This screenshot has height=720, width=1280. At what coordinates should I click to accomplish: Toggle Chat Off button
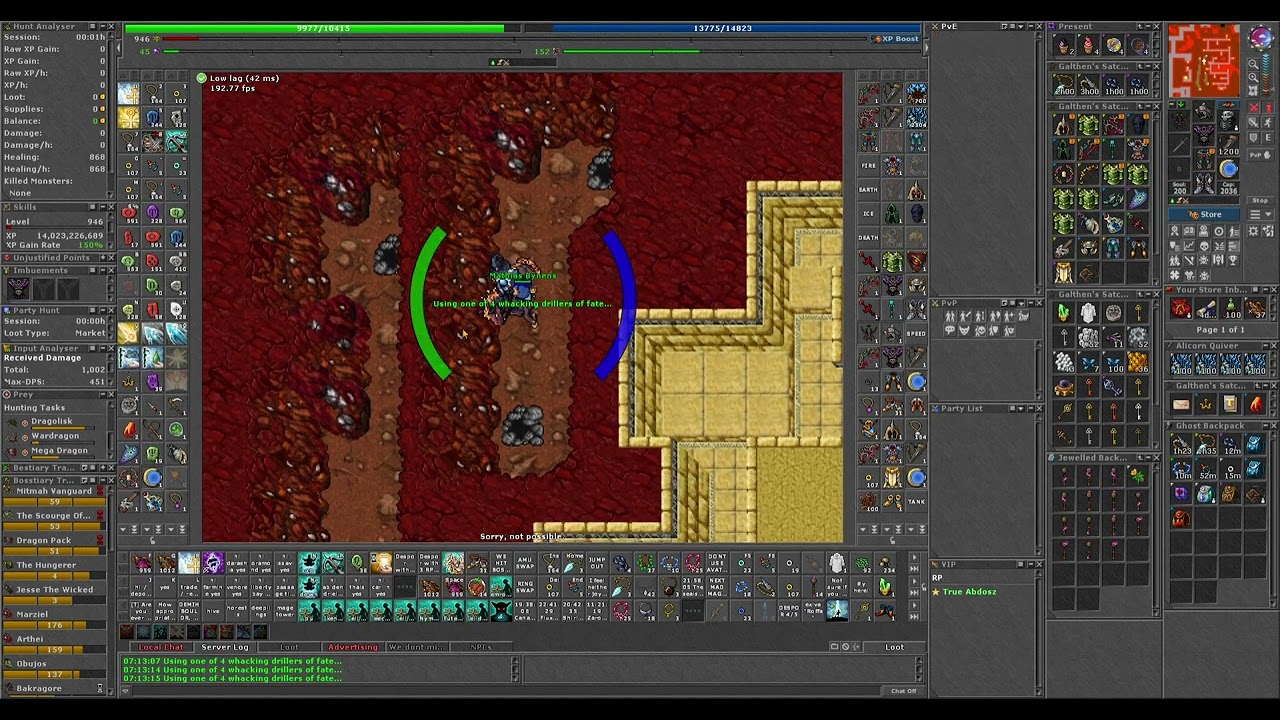pyautogui.click(x=903, y=691)
